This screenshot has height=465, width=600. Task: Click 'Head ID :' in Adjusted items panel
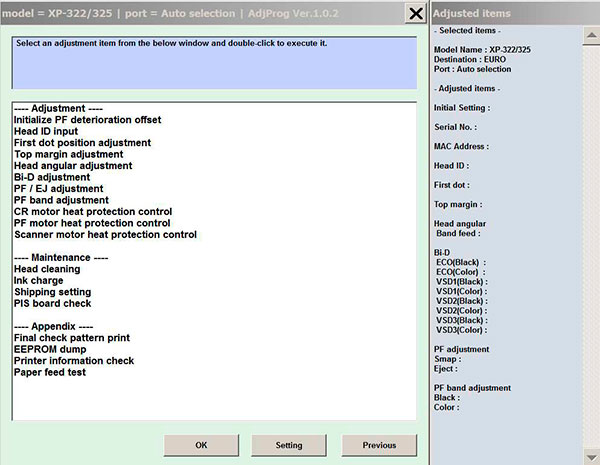click(452, 166)
